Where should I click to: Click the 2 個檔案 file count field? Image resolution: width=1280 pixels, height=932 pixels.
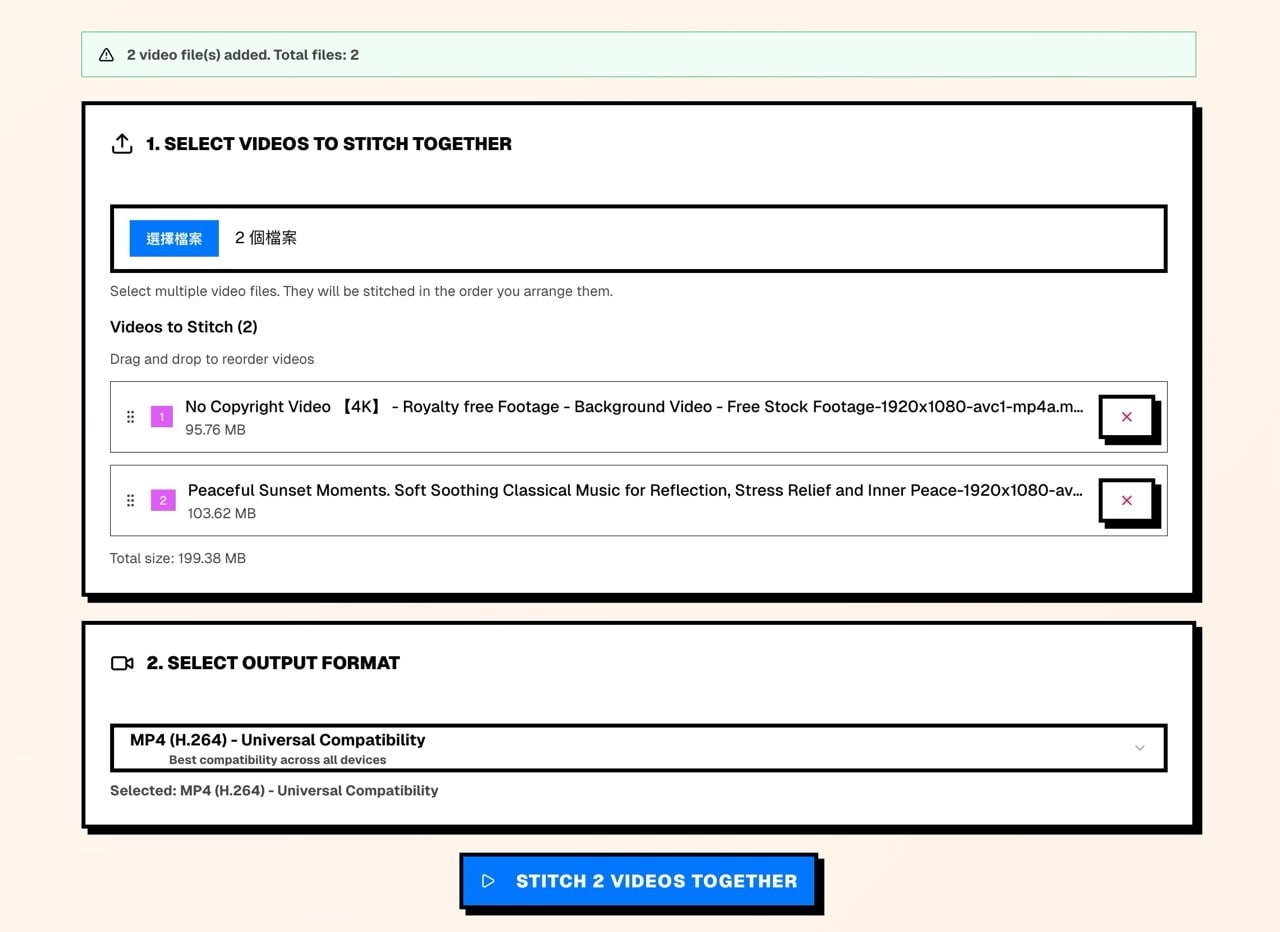pyautogui.click(x=266, y=238)
